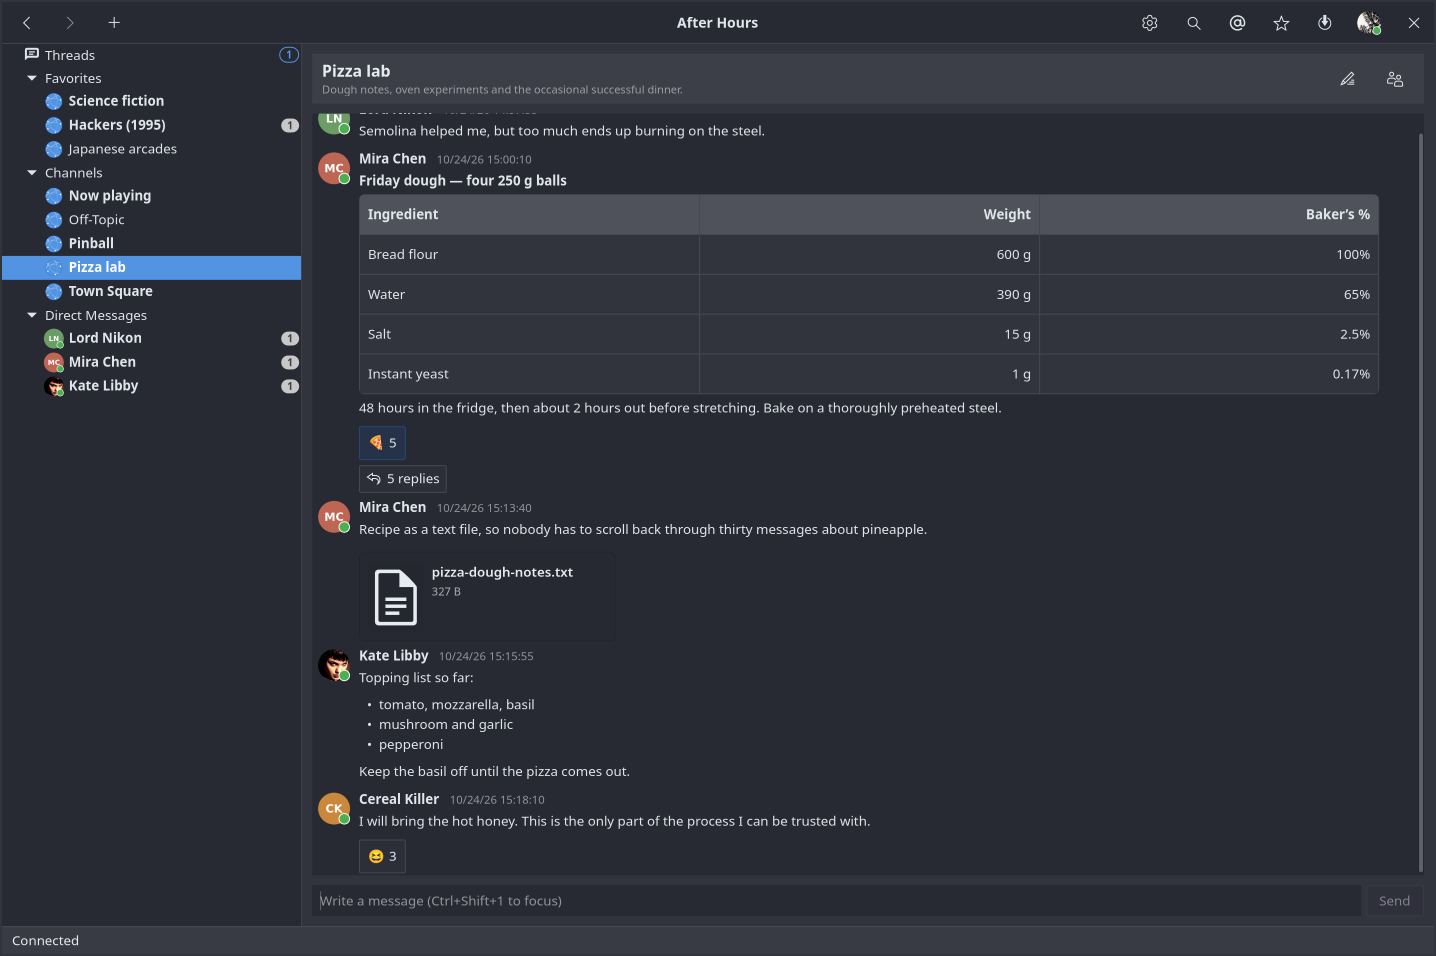Click the Weight column header
1436x956 pixels.
click(x=869, y=215)
